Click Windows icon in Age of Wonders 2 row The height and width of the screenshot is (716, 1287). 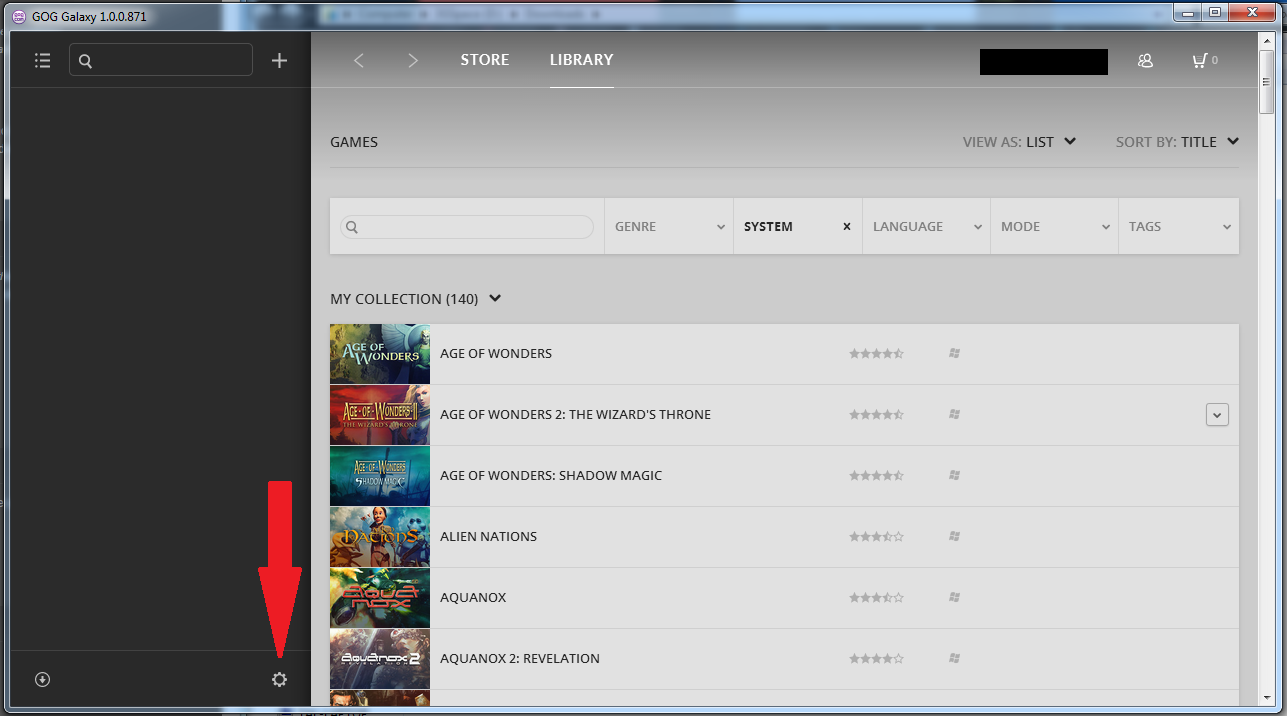point(954,415)
